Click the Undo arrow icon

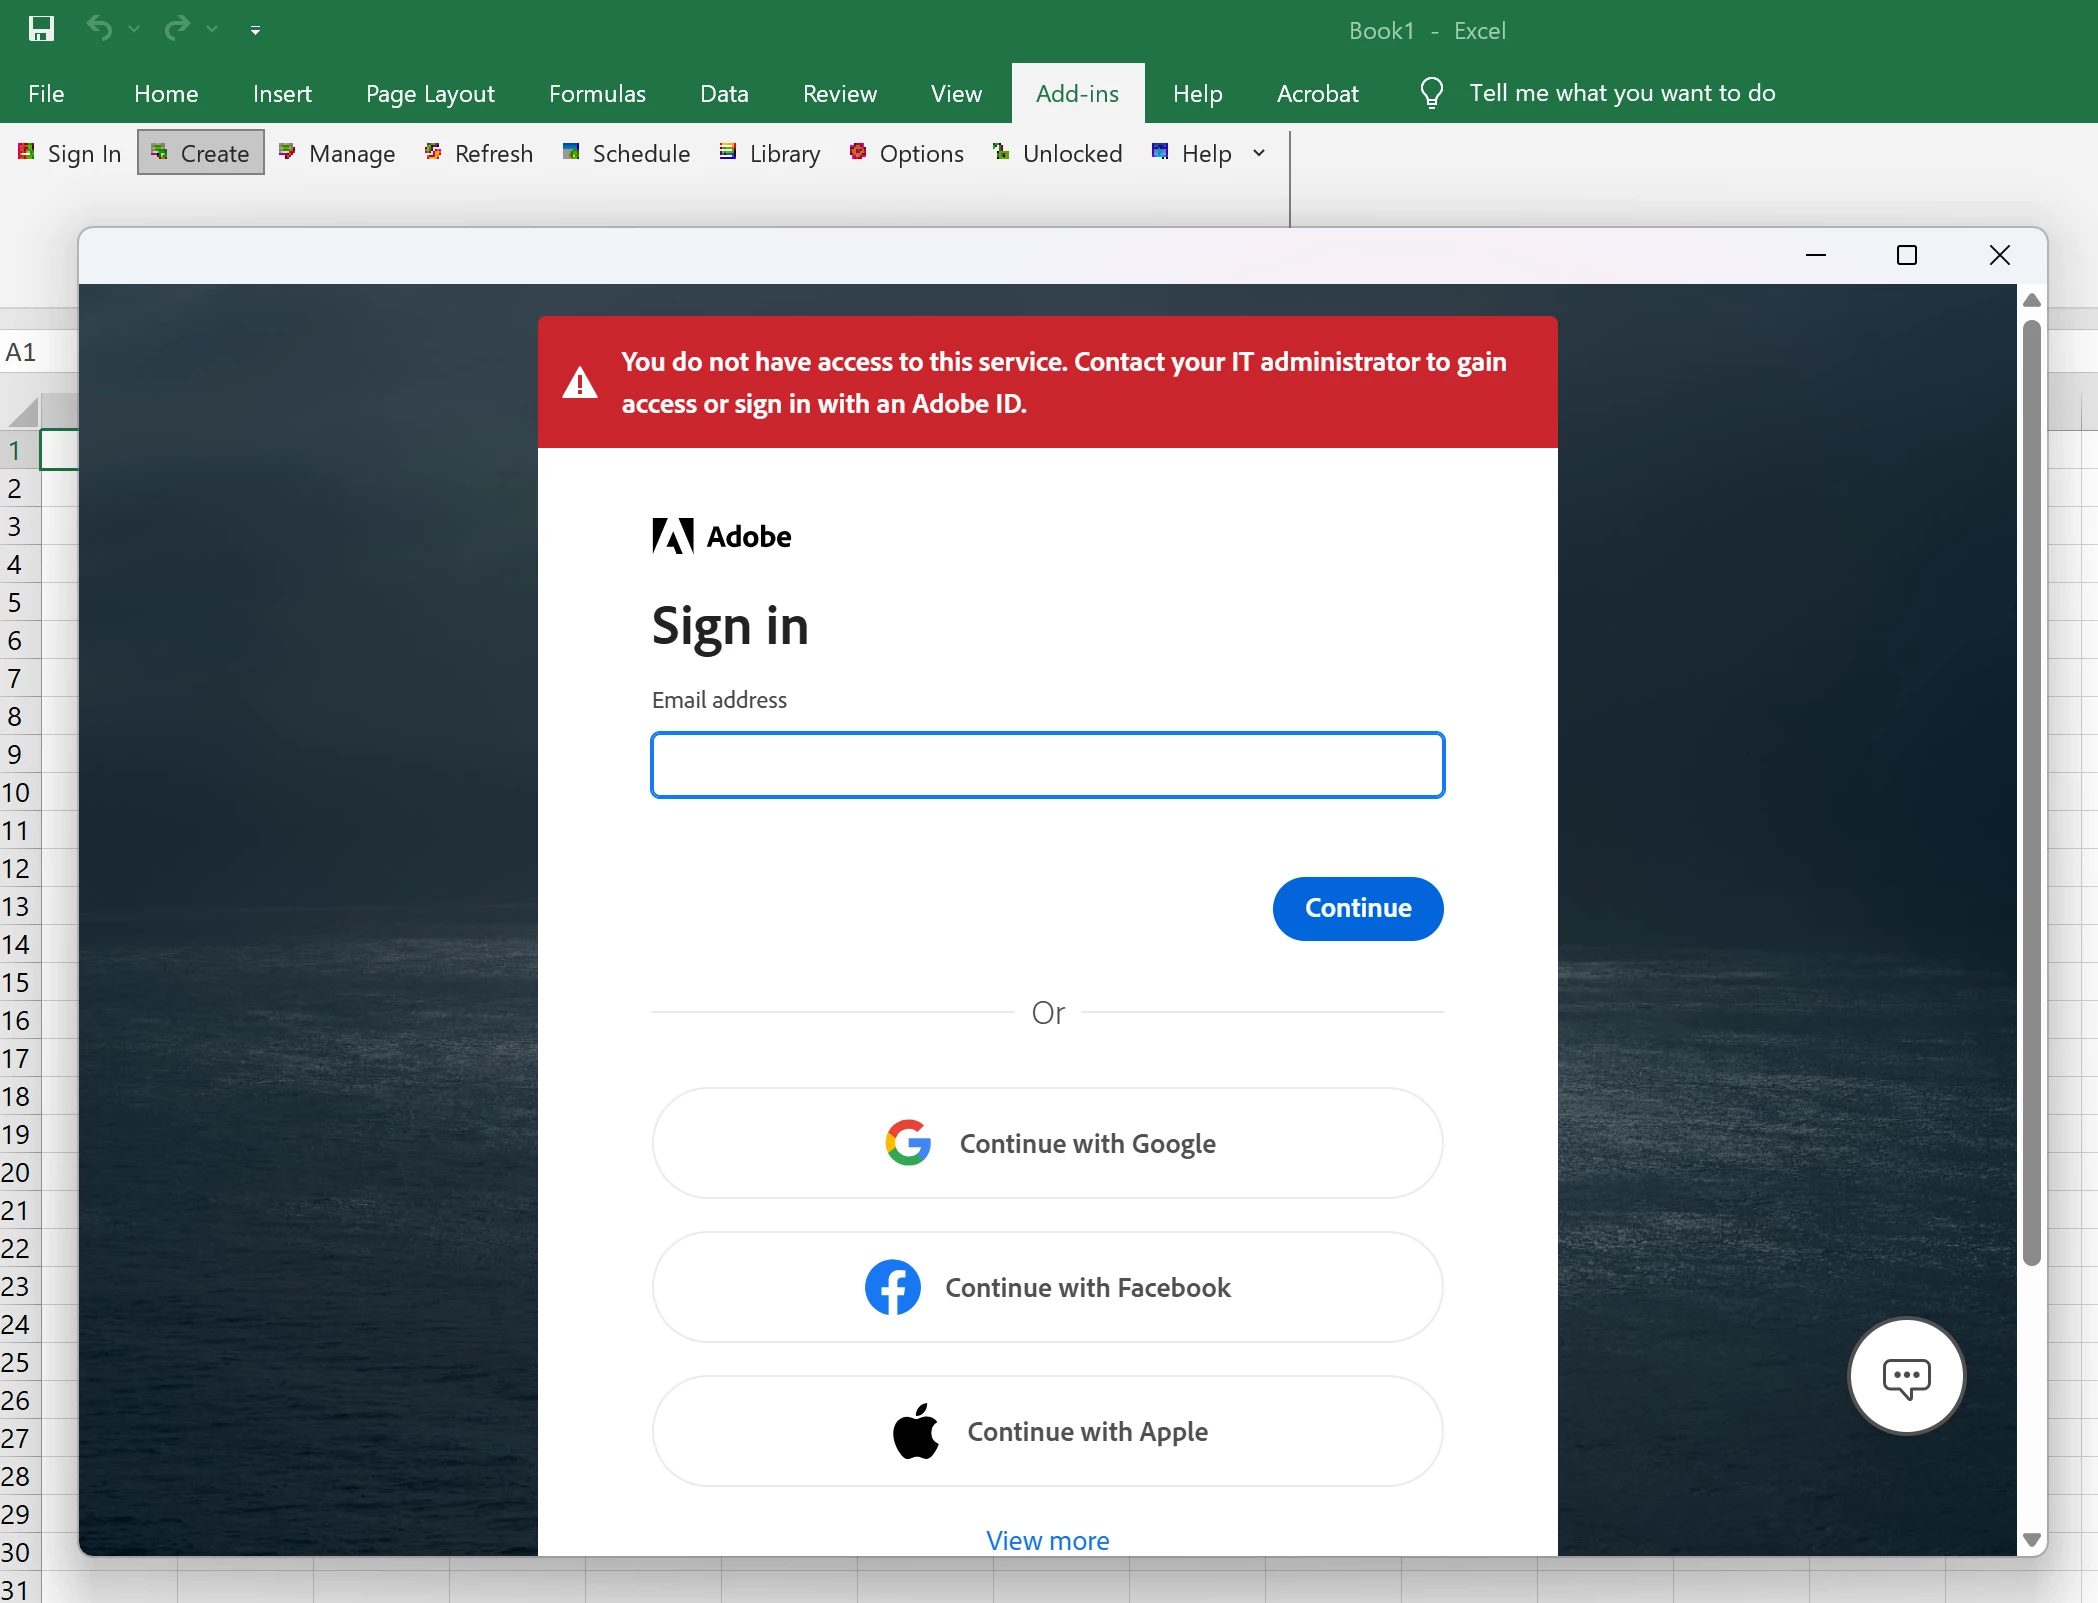pos(99,28)
